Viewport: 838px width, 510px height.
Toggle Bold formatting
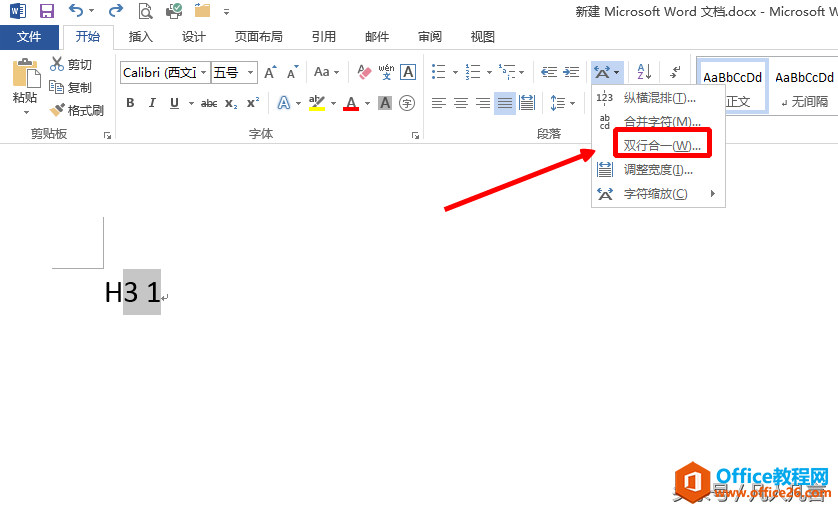point(130,103)
